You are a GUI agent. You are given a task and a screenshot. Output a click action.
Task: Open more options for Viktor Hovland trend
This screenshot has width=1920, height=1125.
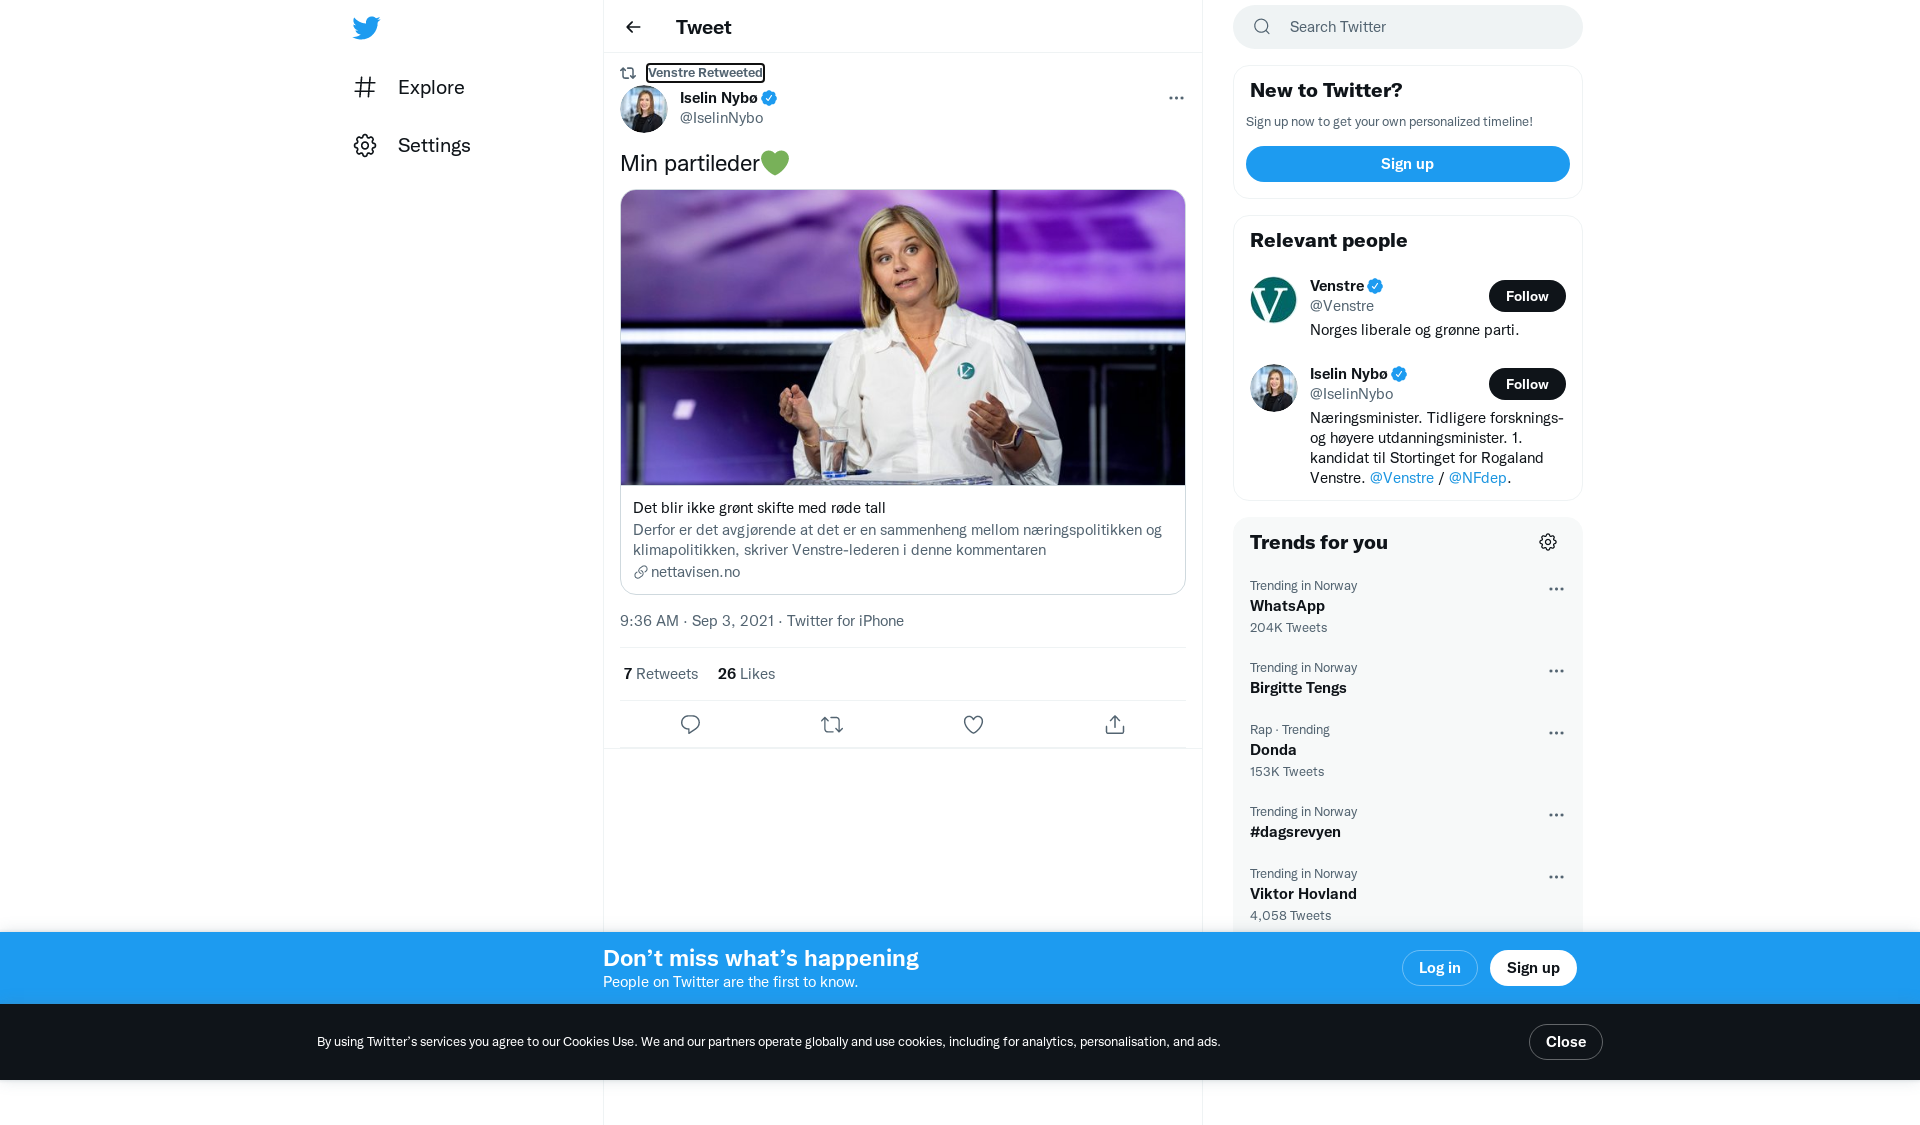pyautogui.click(x=1556, y=877)
